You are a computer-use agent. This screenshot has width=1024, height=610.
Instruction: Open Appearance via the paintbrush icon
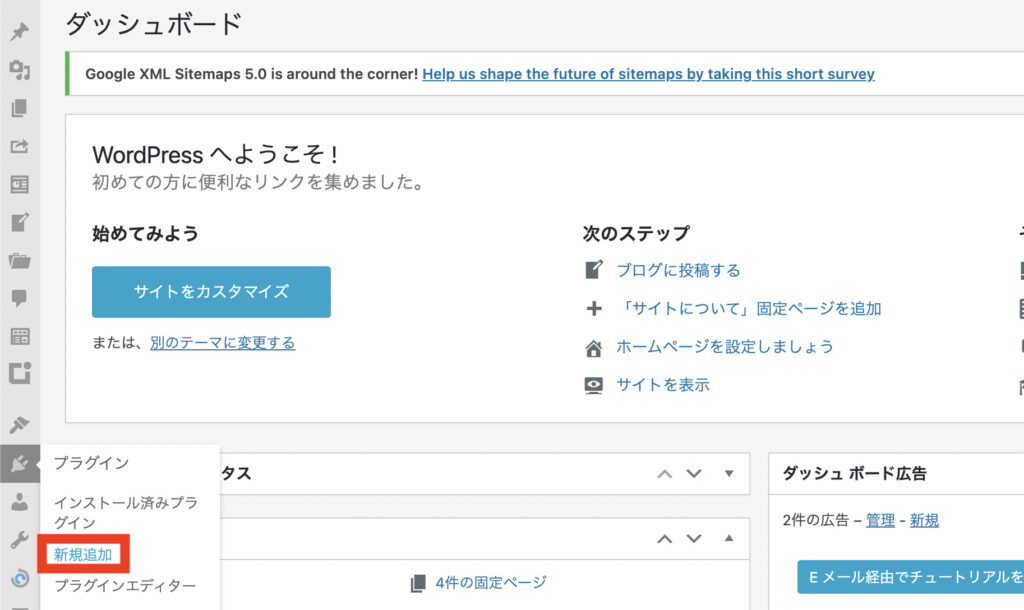pos(20,425)
